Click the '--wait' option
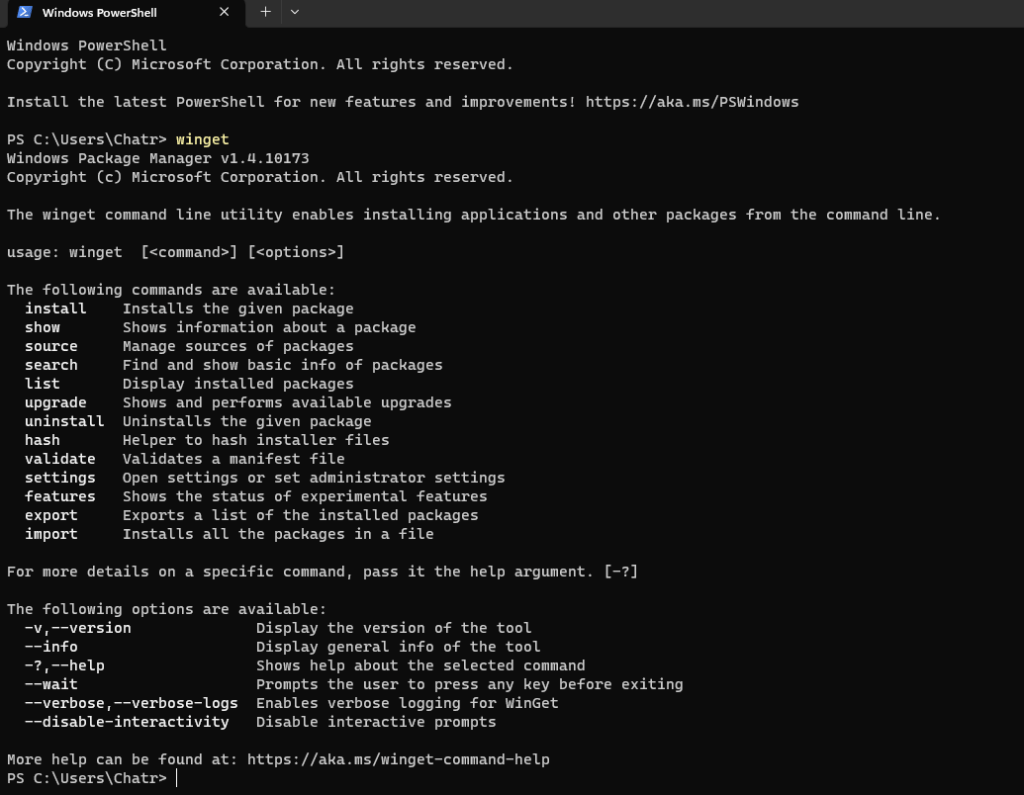The image size is (1024, 795). click(x=51, y=685)
